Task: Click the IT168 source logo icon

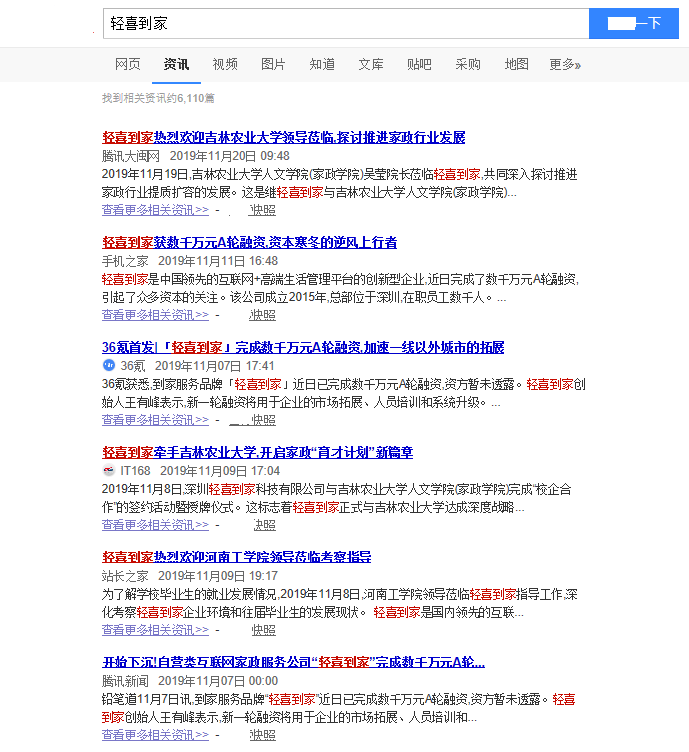Action: 109,471
